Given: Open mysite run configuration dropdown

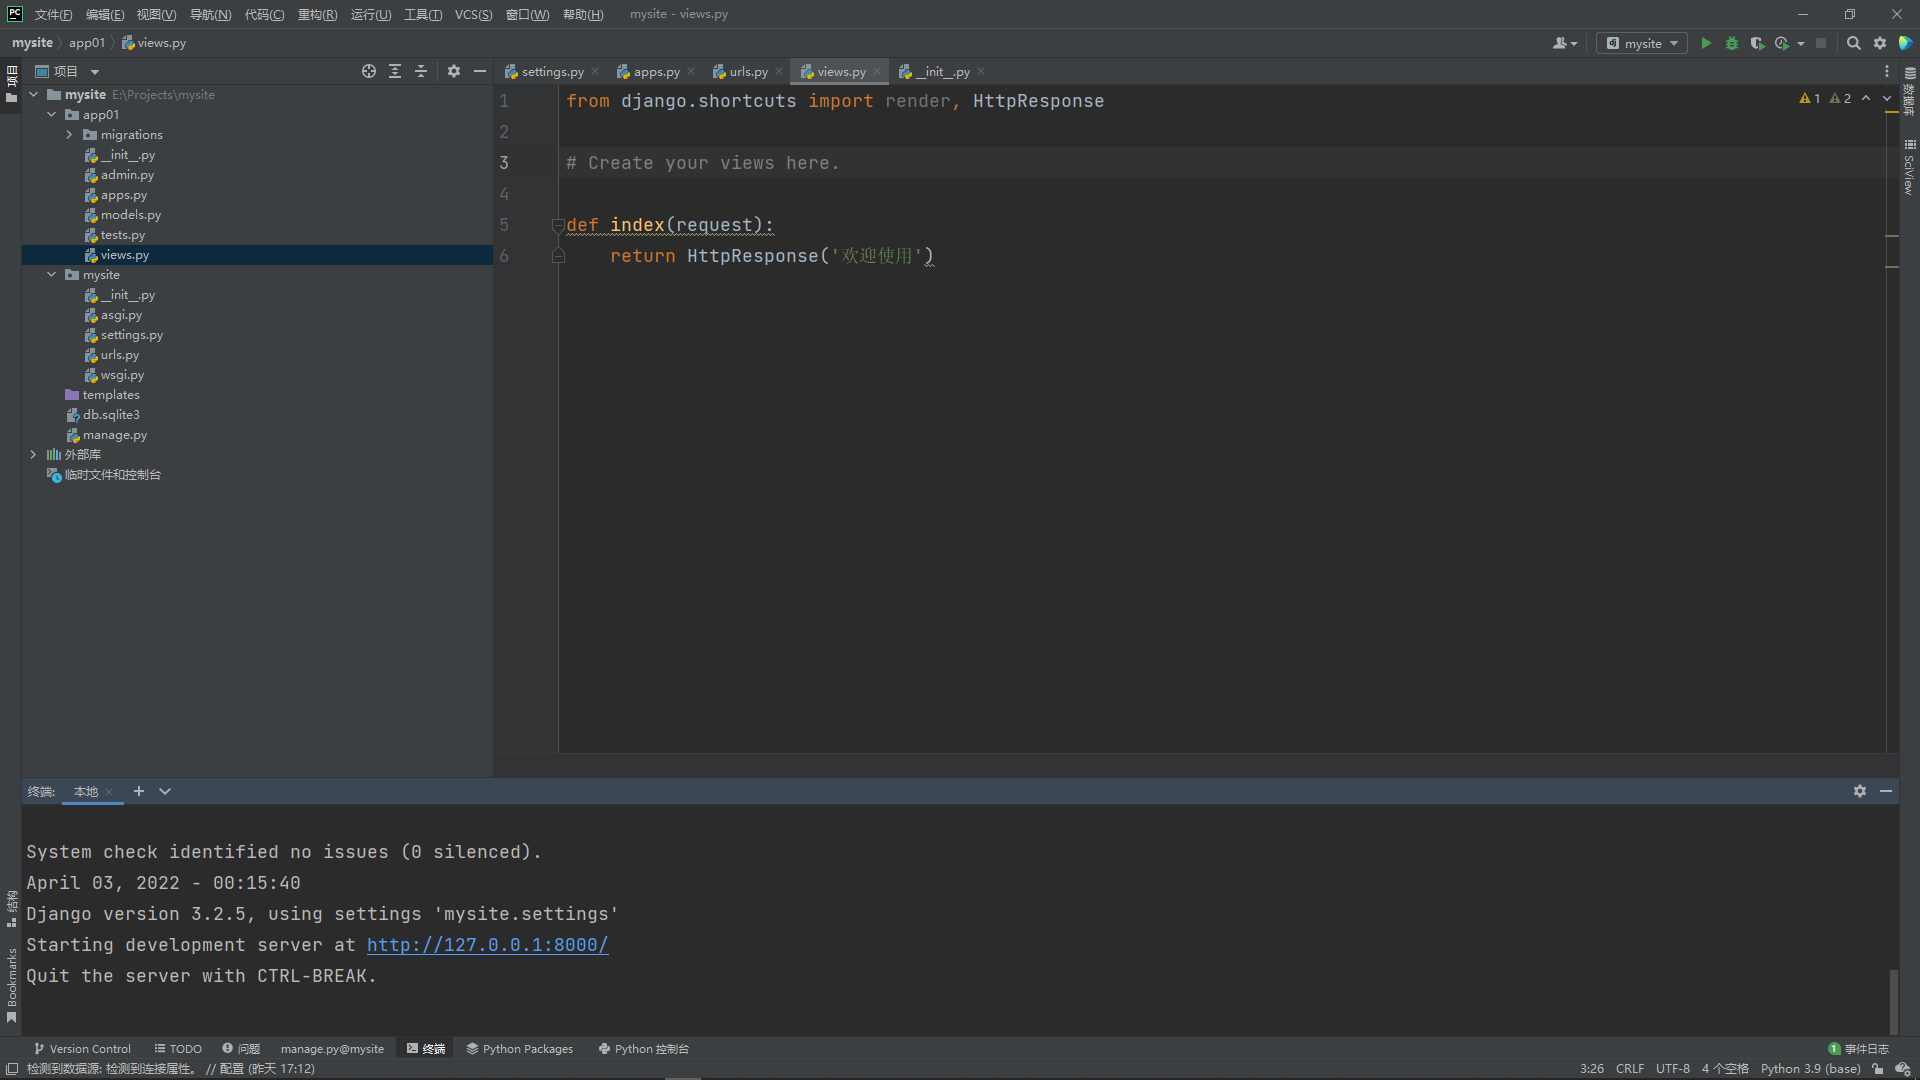Looking at the screenshot, I should (1642, 43).
